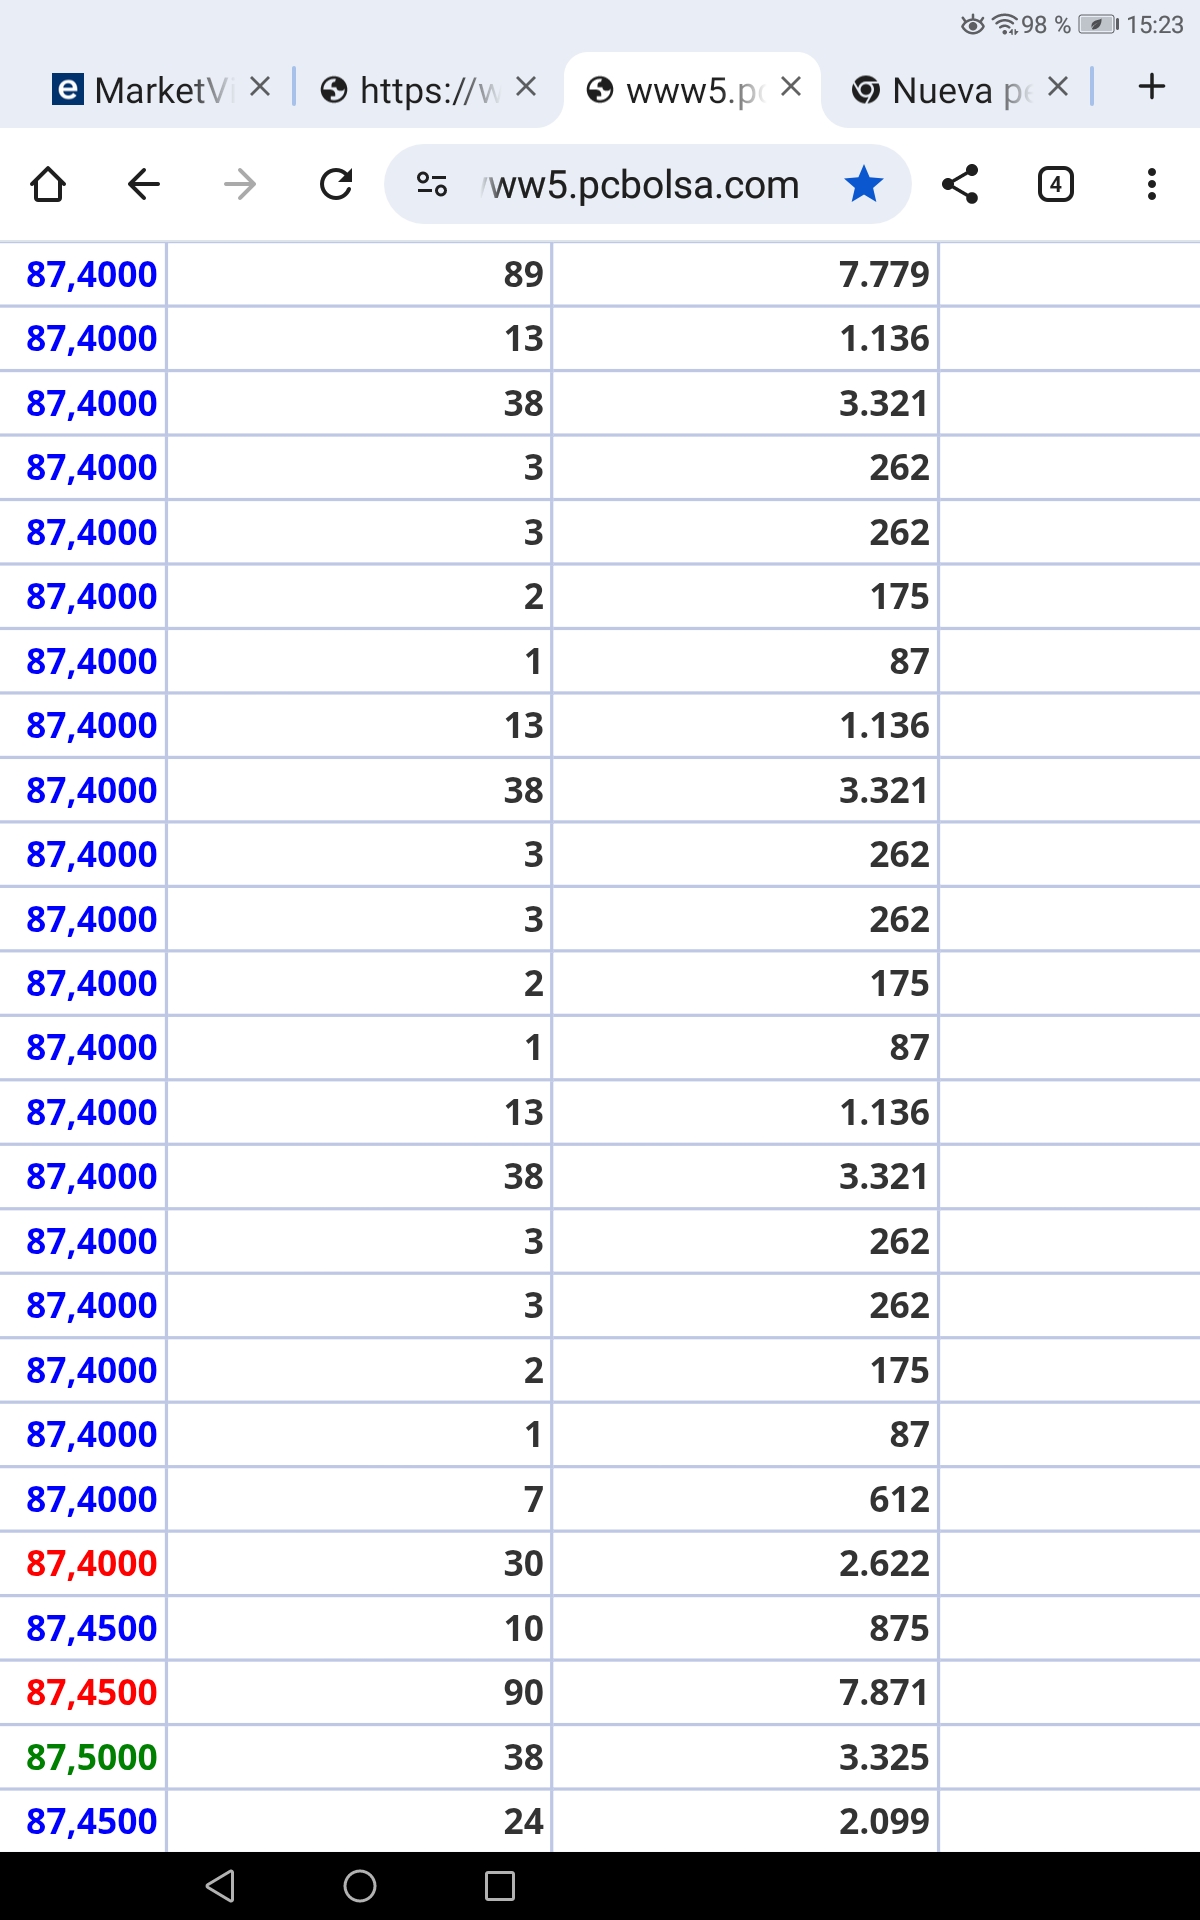Click the address bar URL text

(645, 185)
